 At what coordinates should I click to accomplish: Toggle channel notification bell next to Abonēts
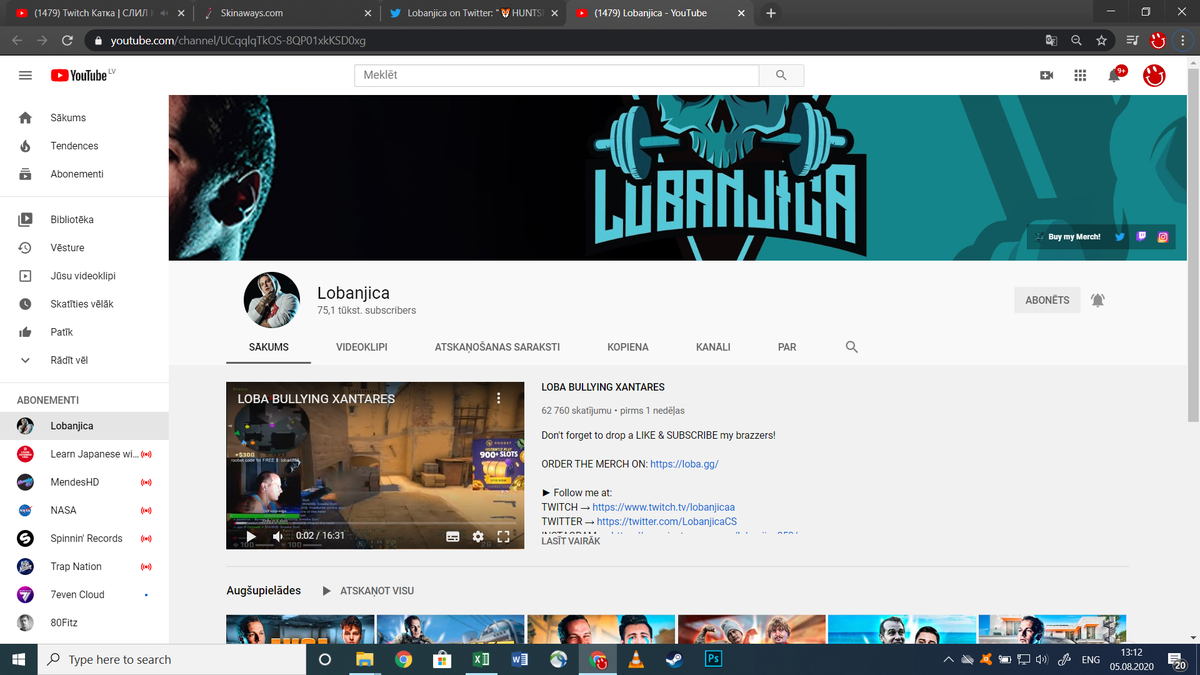coord(1098,300)
